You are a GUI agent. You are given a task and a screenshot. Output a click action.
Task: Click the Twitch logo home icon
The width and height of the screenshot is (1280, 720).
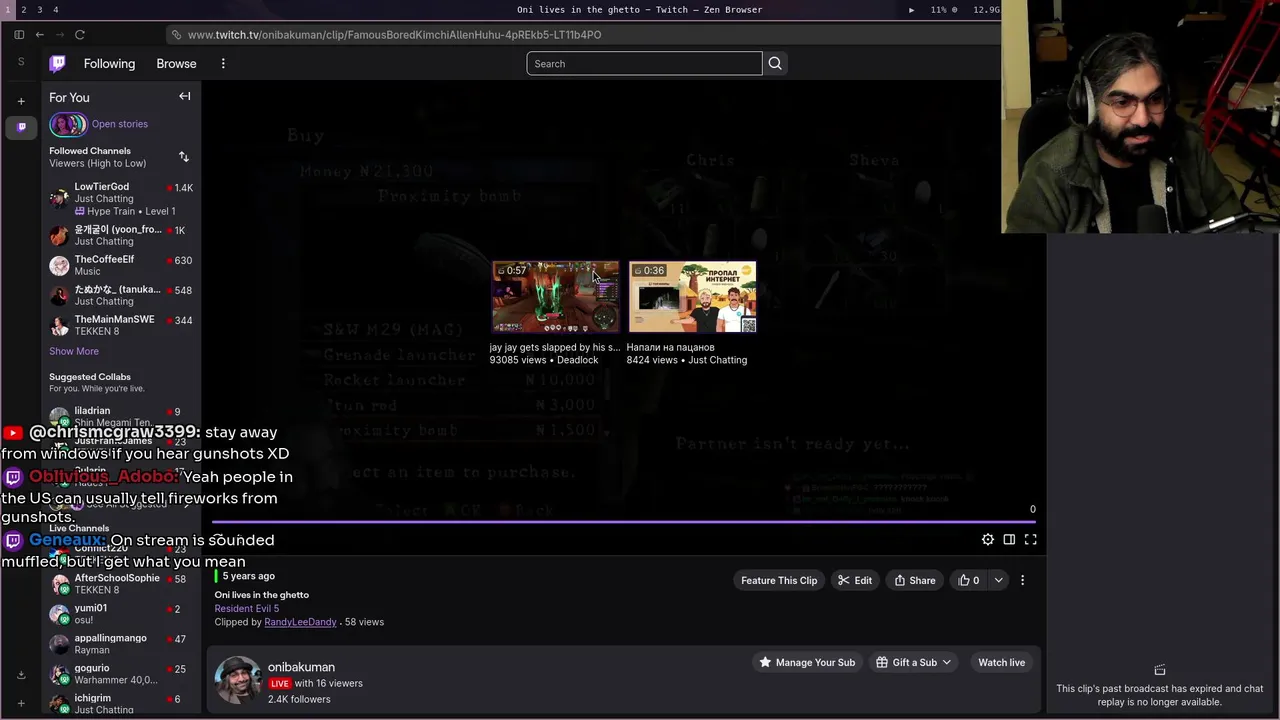click(x=58, y=63)
